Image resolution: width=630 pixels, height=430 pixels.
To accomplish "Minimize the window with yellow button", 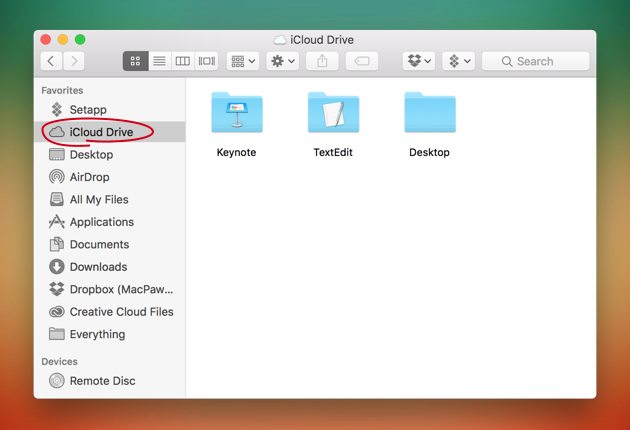I will point(63,39).
